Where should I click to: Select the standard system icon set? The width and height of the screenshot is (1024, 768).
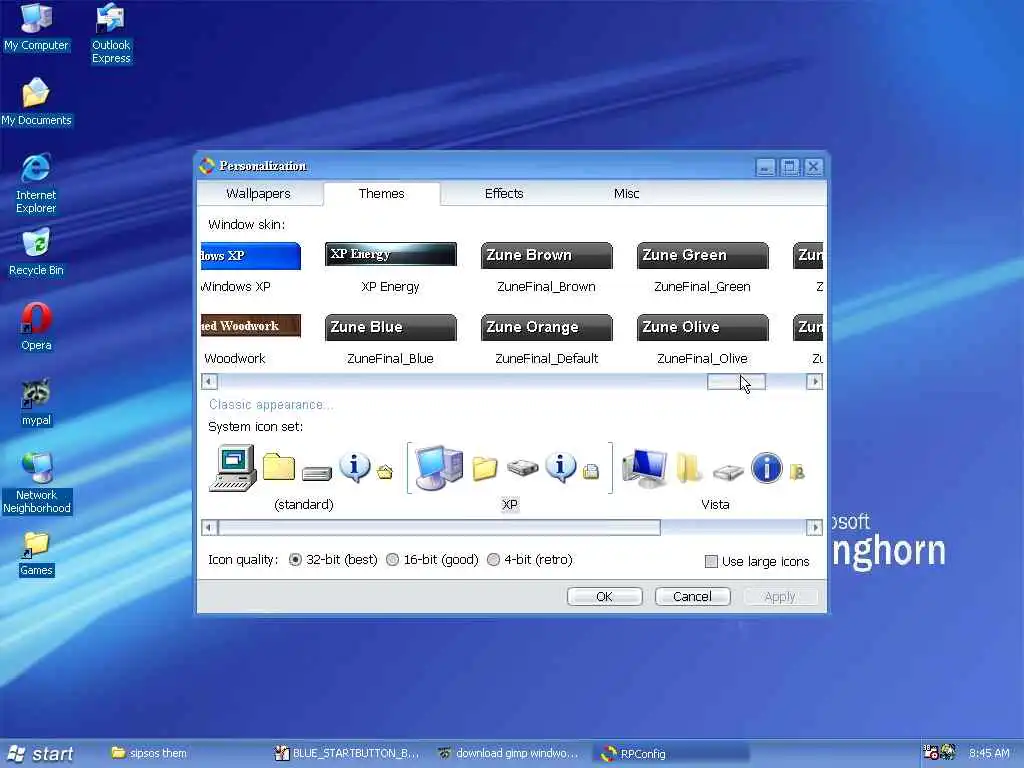point(303,477)
